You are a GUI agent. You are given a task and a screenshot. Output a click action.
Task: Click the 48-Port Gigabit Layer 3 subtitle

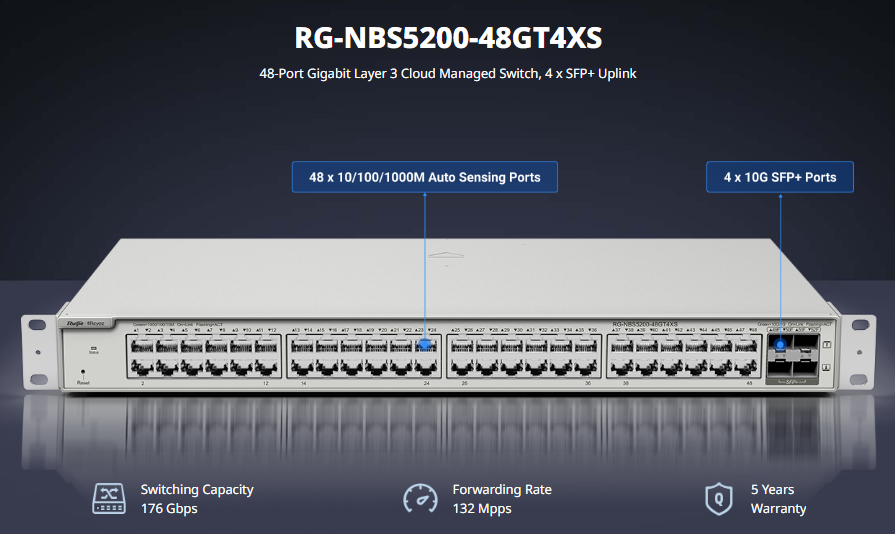(x=448, y=74)
